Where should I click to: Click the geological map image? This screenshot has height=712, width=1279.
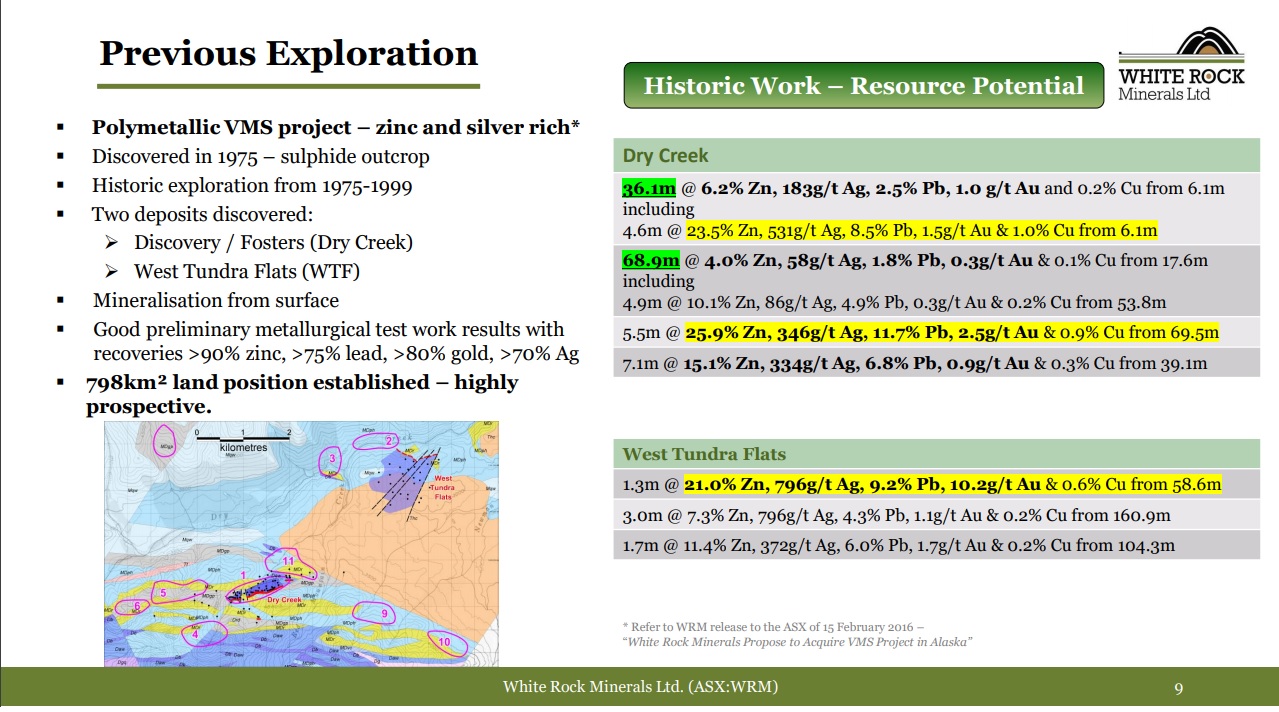301,543
